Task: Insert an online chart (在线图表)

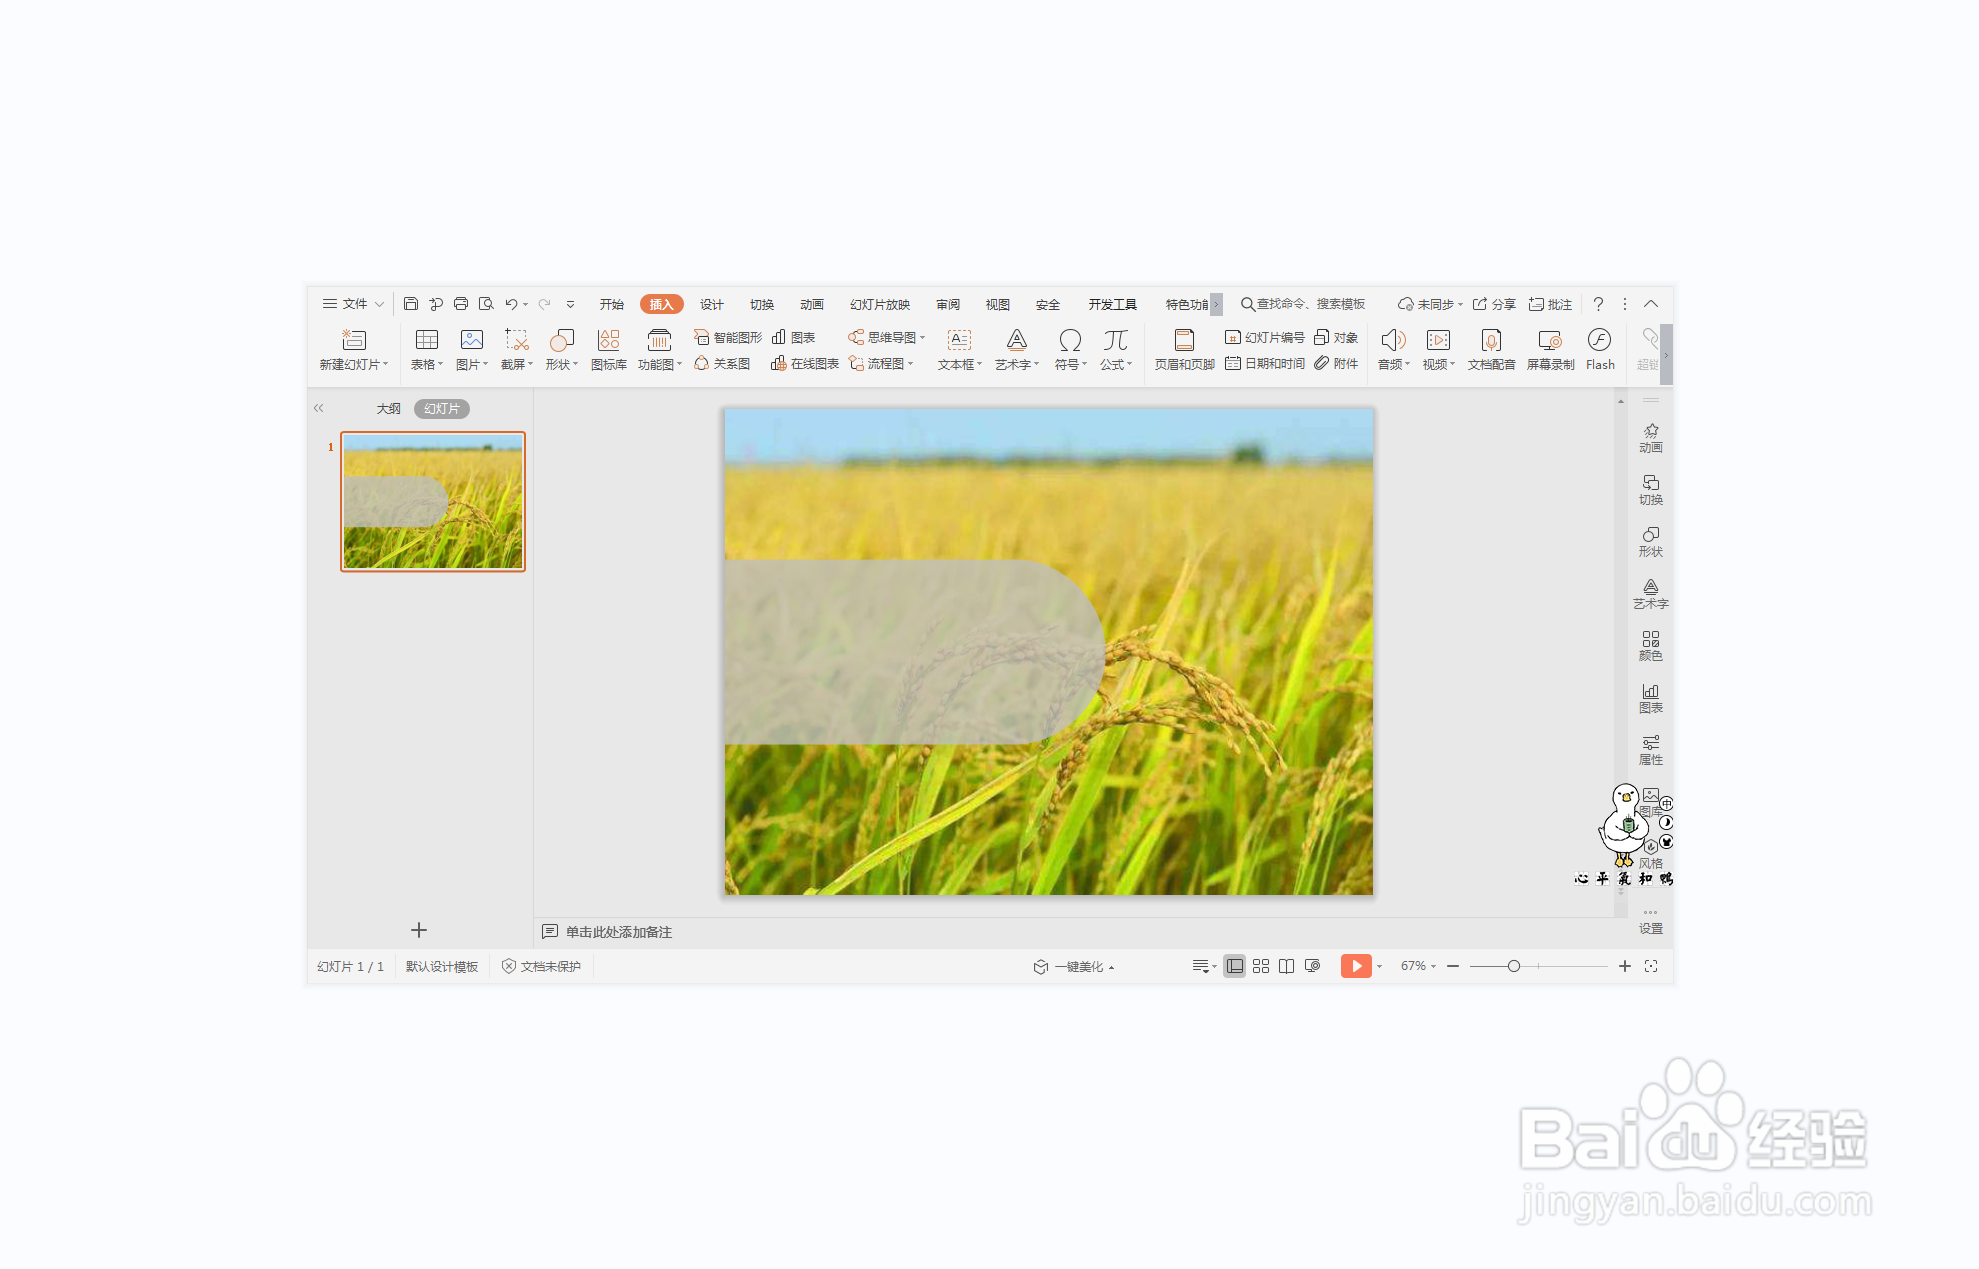Action: tap(805, 364)
